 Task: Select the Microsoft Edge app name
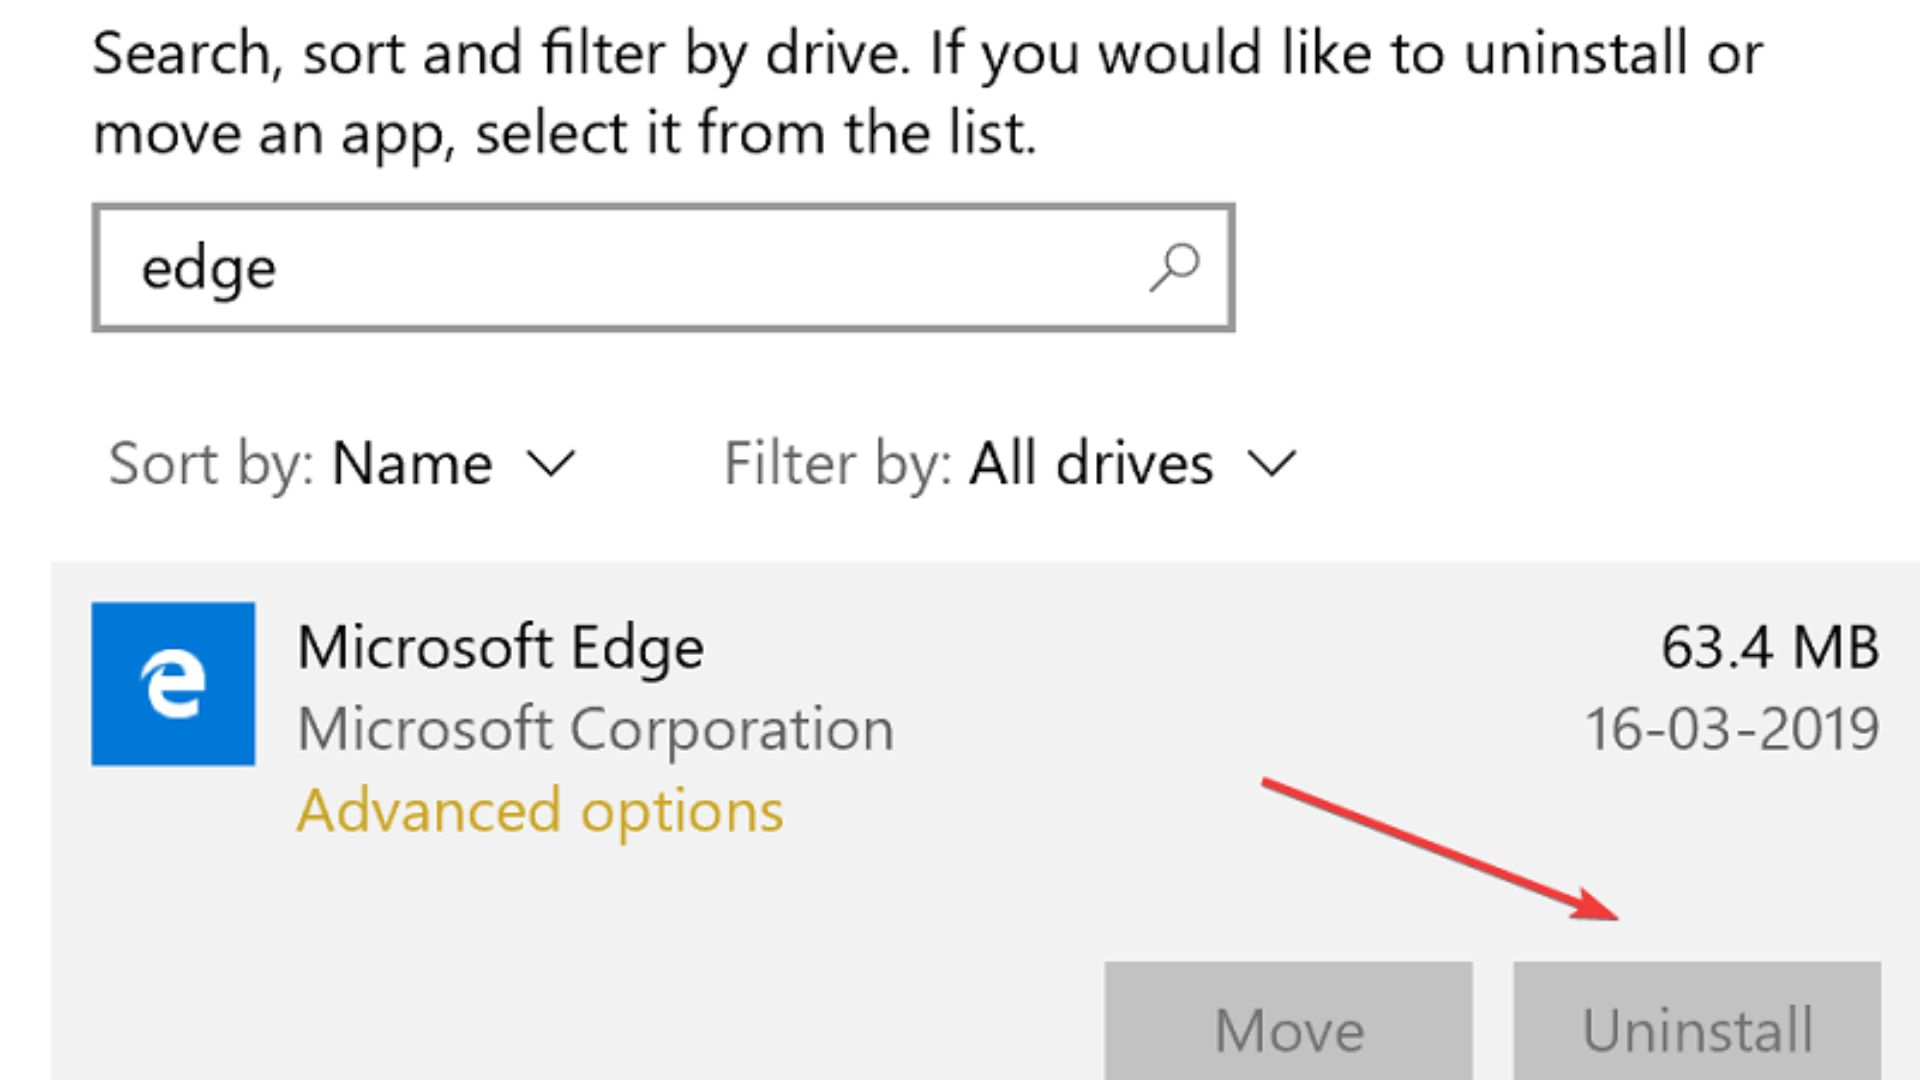(x=501, y=647)
